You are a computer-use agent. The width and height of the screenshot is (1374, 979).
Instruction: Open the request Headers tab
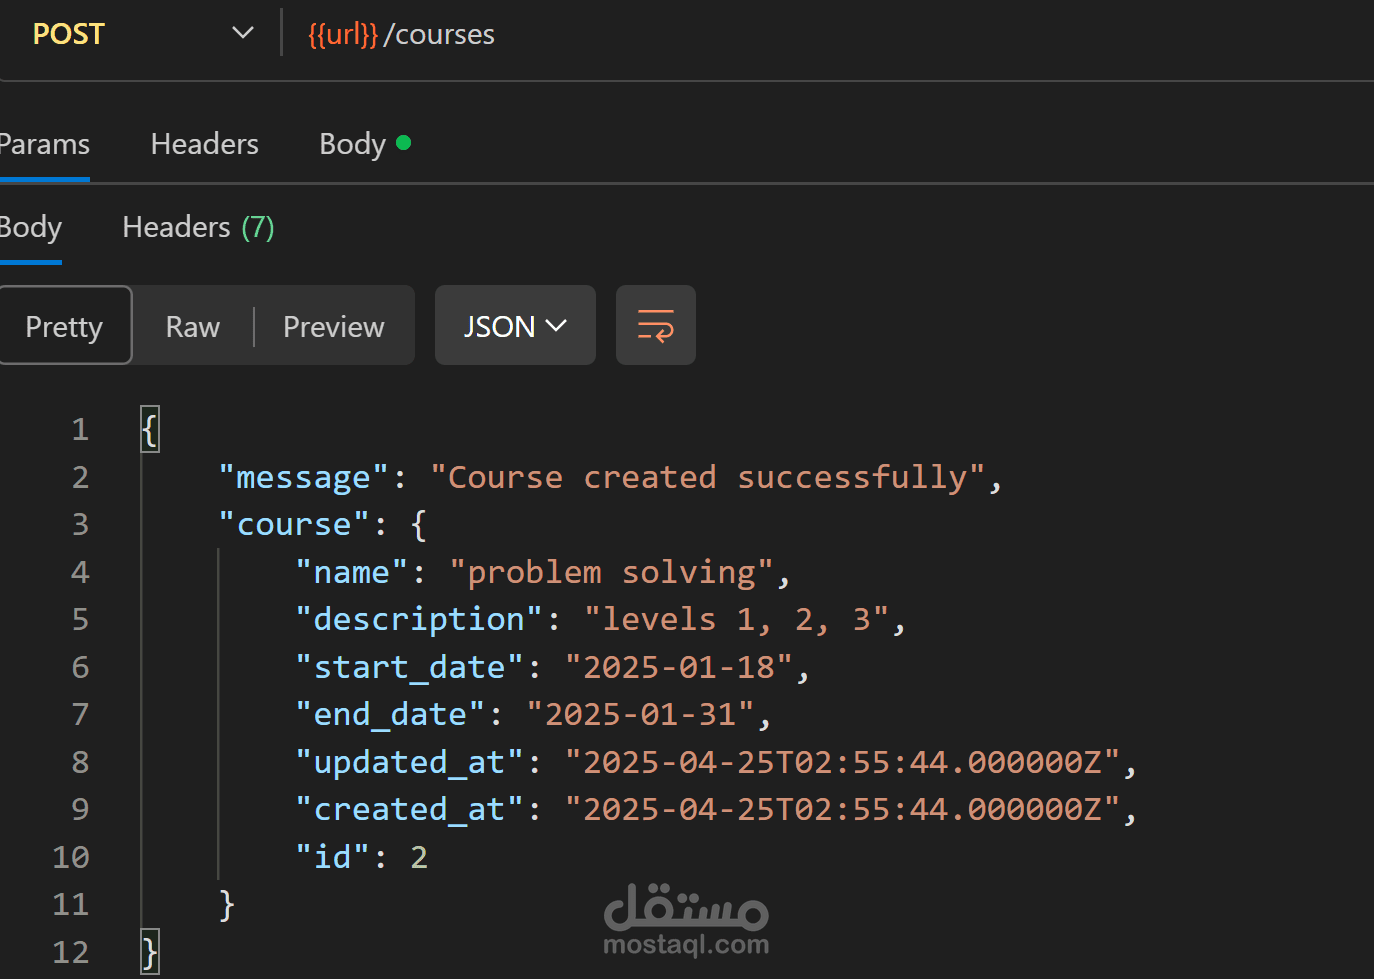coord(204,144)
